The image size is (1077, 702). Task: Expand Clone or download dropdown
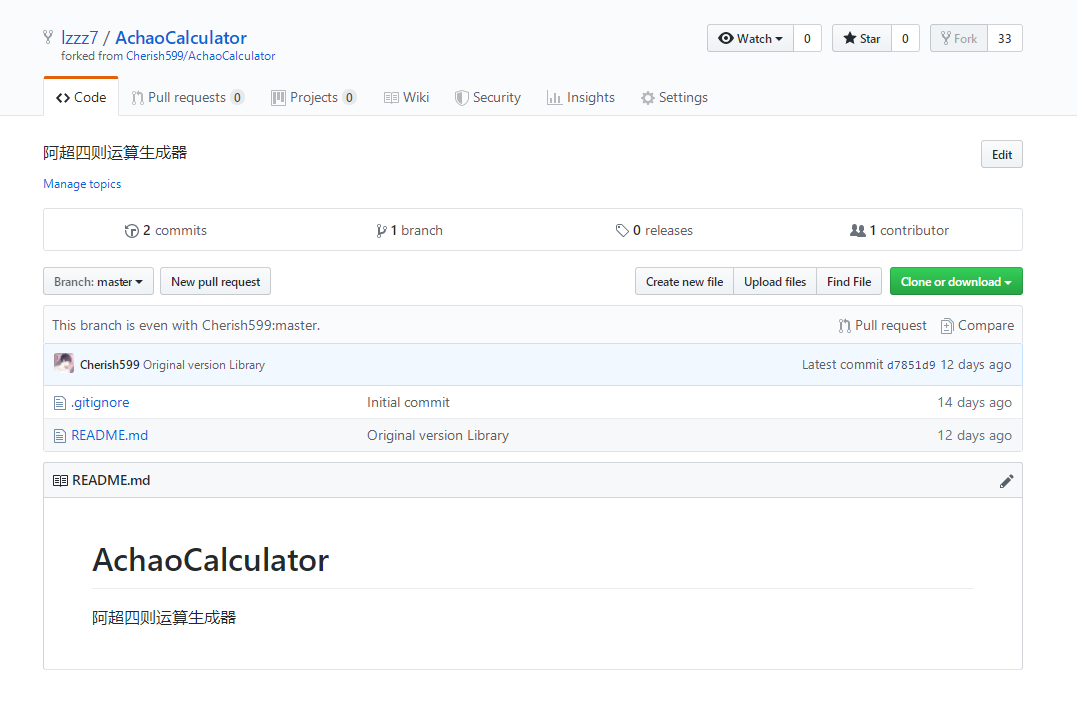[x=956, y=282]
